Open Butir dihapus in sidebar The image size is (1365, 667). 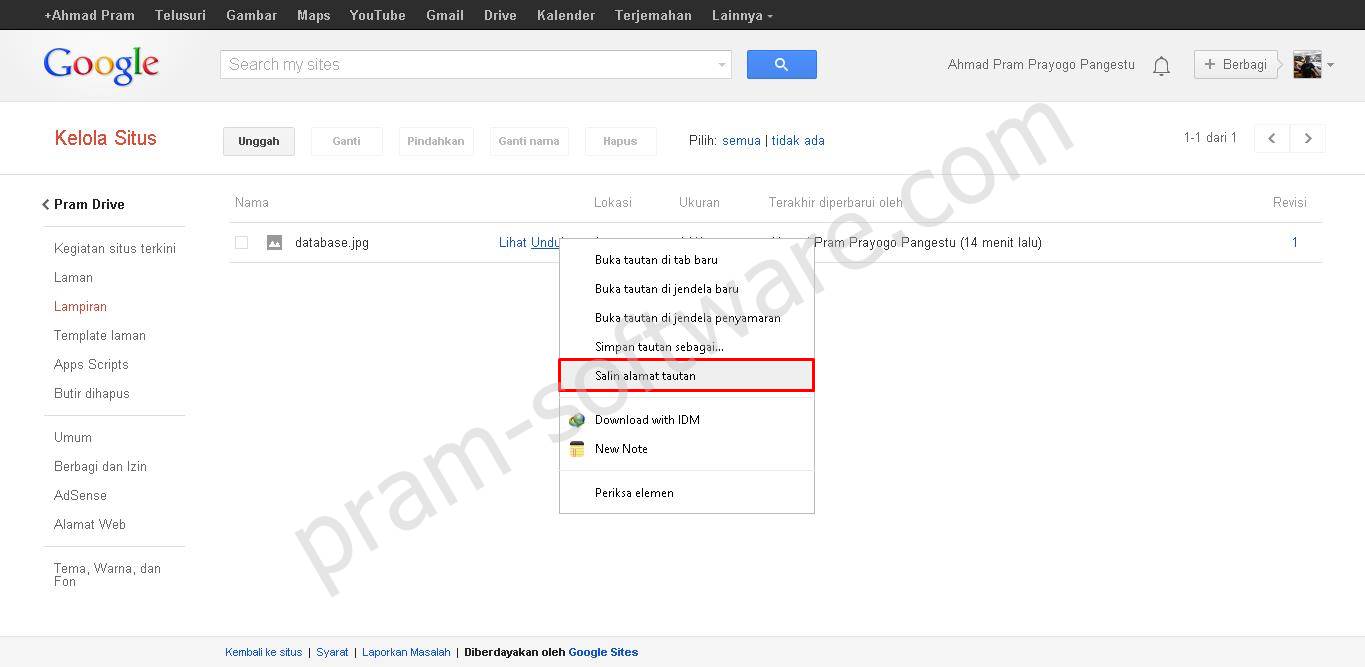[x=92, y=393]
